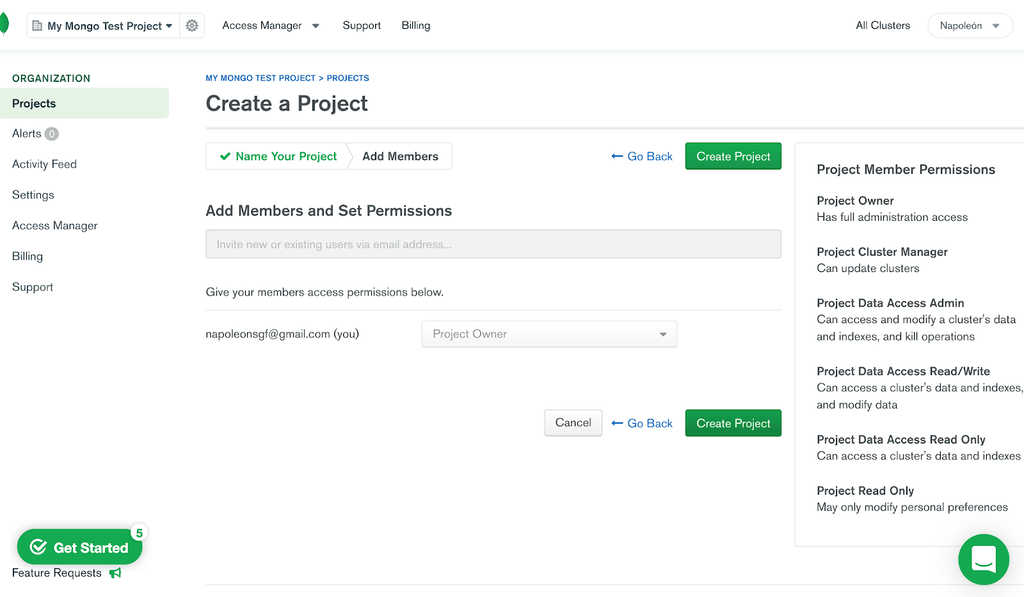
Task: Open the Intercom chat bubble
Action: [983, 559]
